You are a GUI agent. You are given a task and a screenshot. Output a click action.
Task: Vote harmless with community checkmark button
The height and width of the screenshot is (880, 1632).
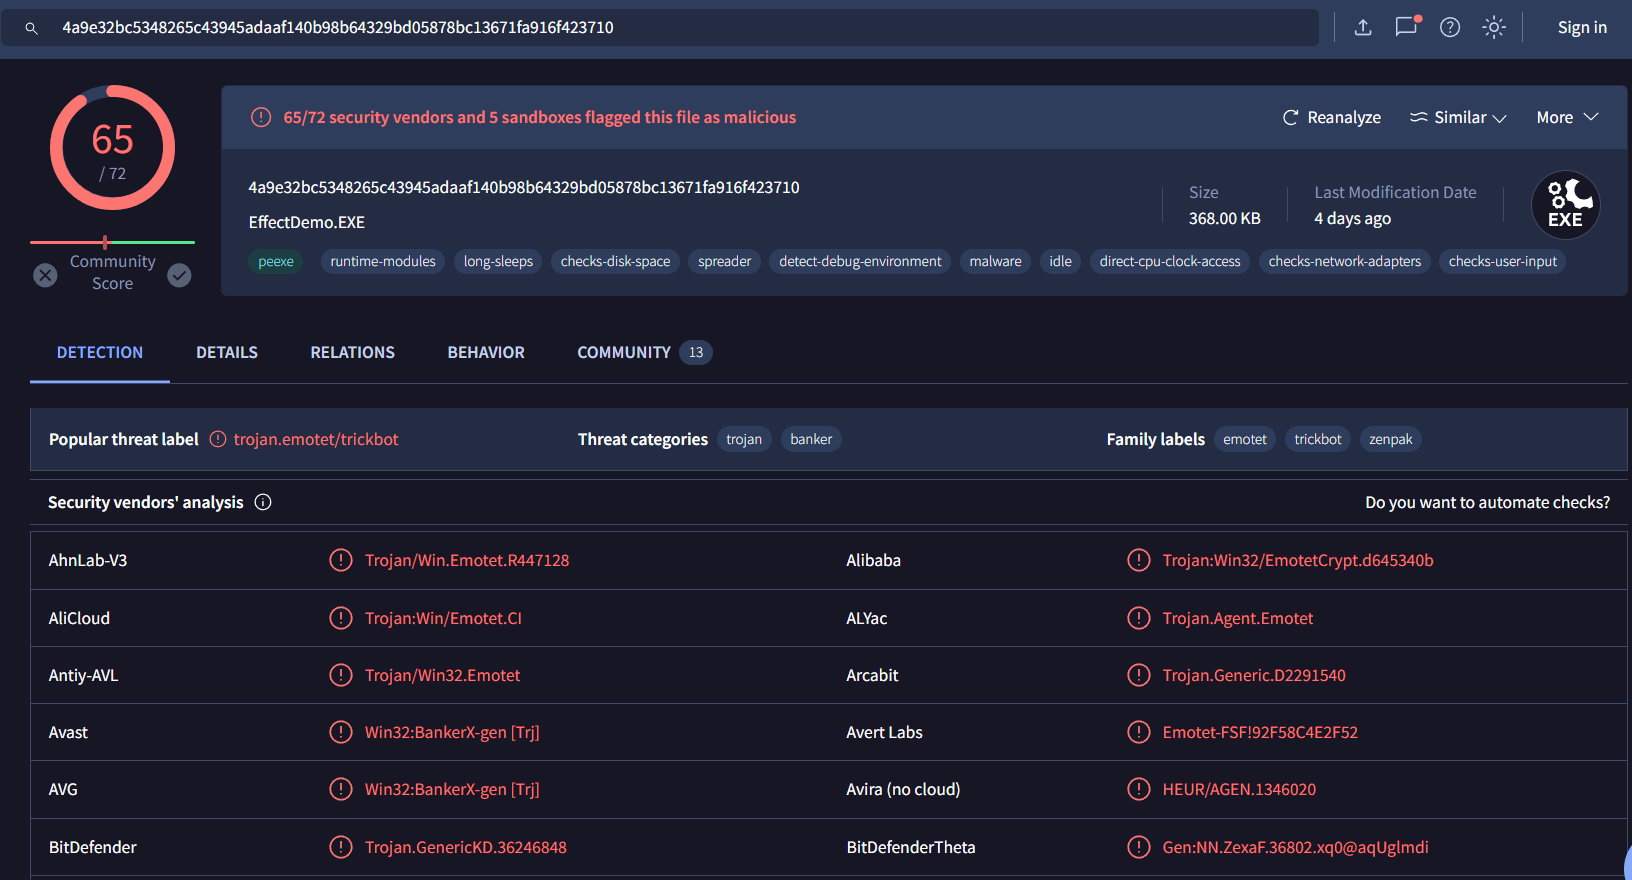pyautogui.click(x=179, y=275)
